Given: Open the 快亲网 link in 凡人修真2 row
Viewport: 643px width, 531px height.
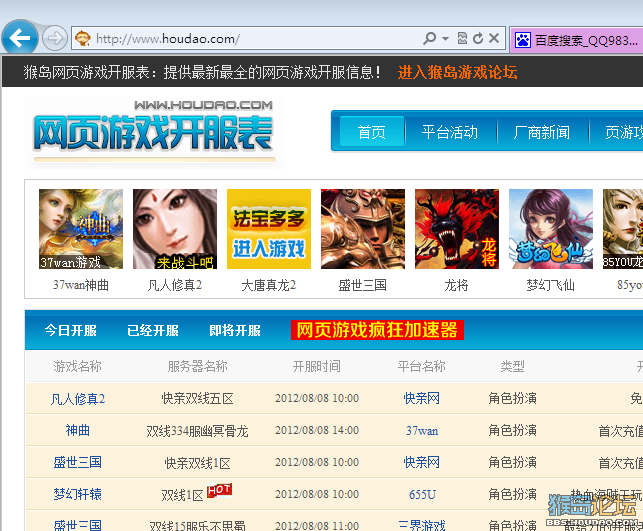Looking at the screenshot, I should tap(422, 398).
